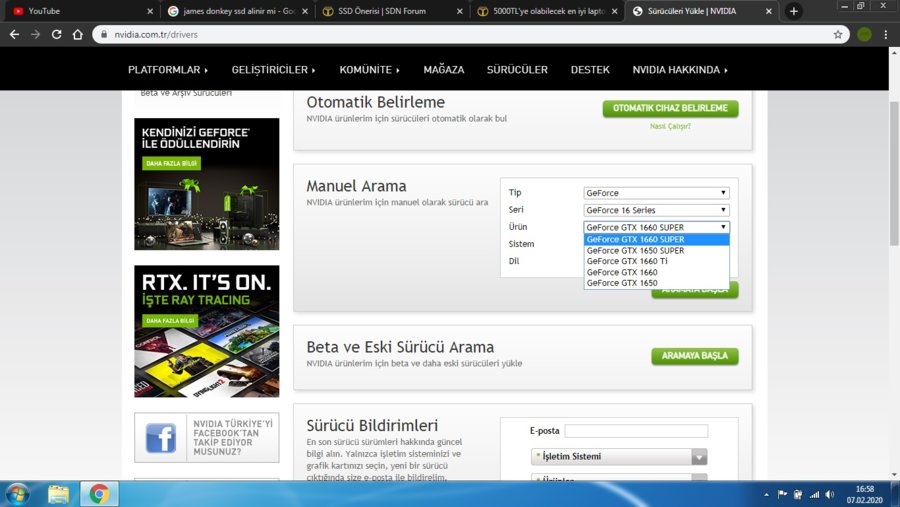Click the E-posta input field
The image size is (900, 507).
point(636,431)
